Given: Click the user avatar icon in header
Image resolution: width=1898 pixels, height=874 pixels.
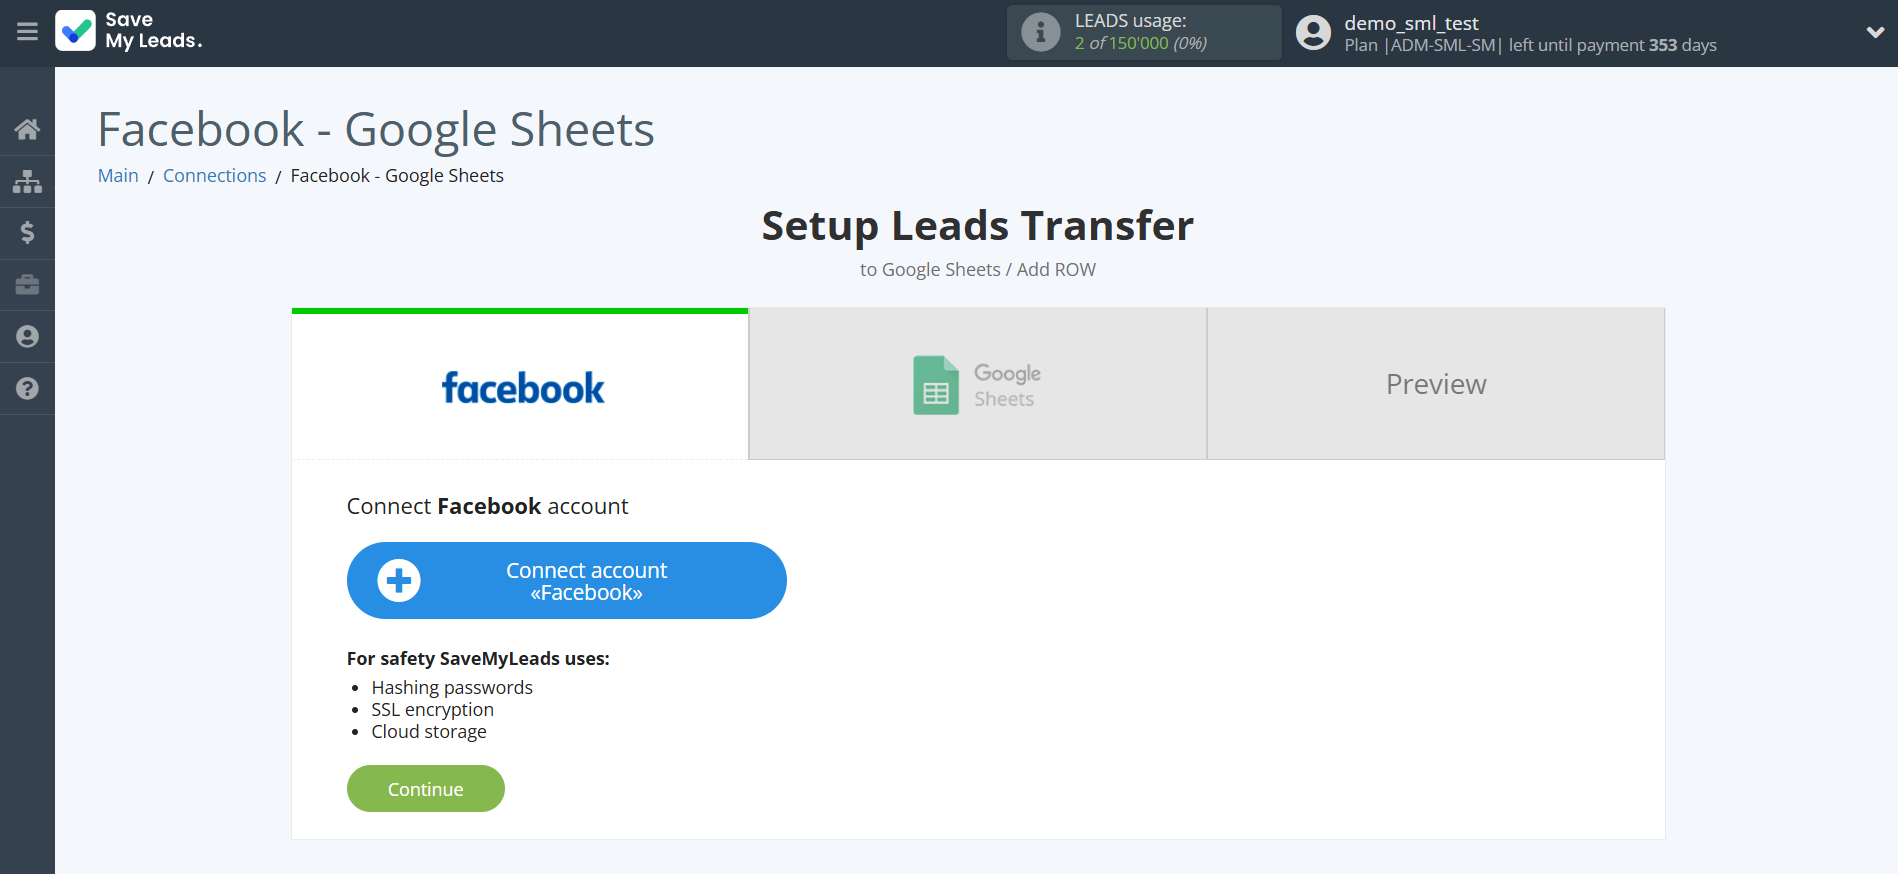Looking at the screenshot, I should pos(1313,33).
